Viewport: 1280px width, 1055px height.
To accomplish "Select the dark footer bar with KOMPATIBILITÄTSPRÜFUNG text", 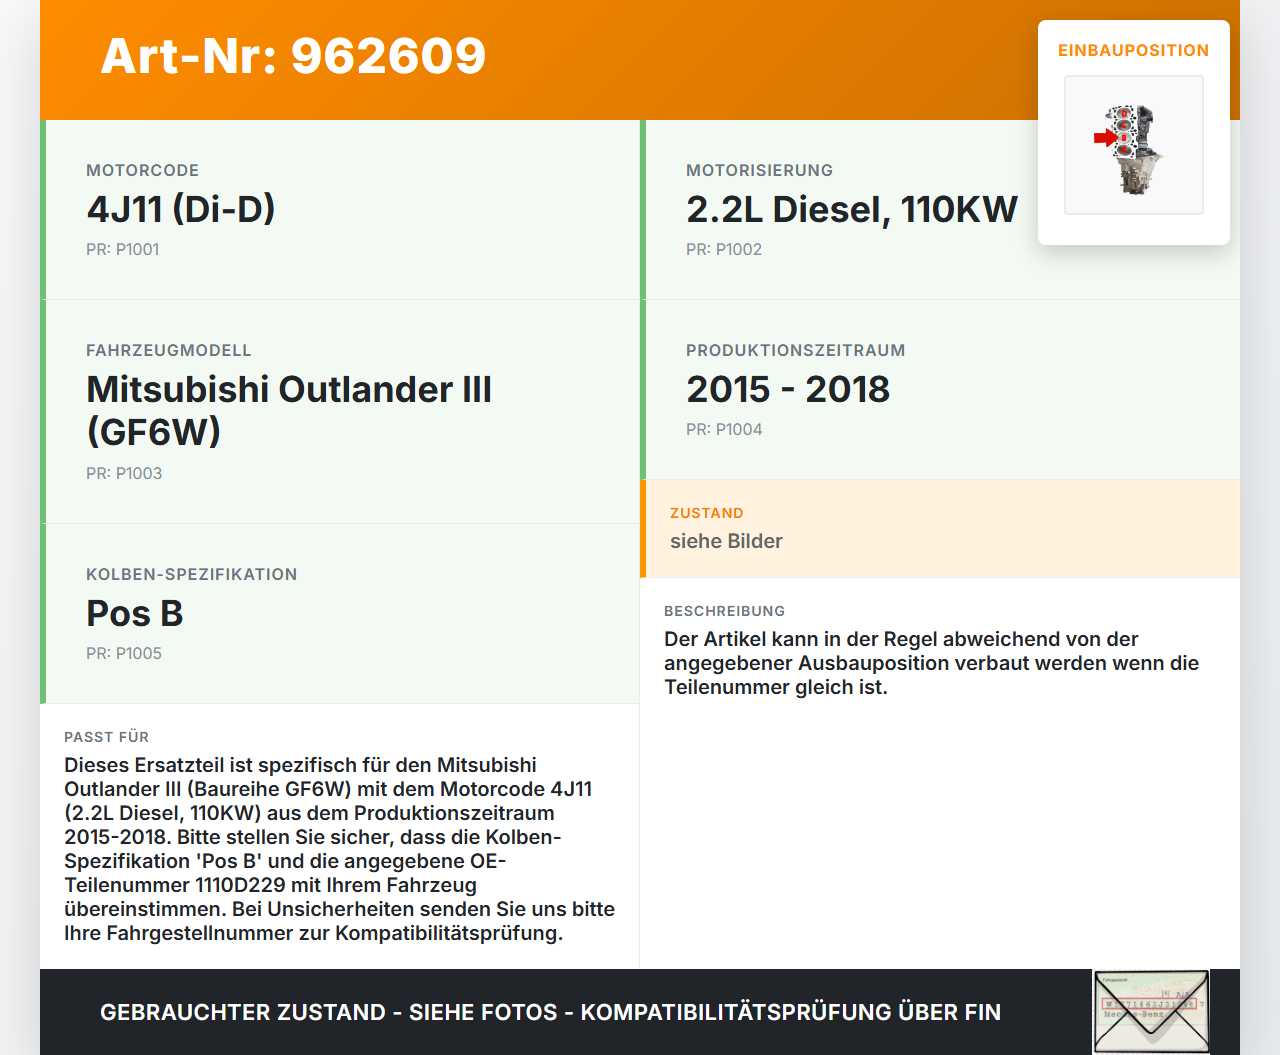I will 550,1012.
